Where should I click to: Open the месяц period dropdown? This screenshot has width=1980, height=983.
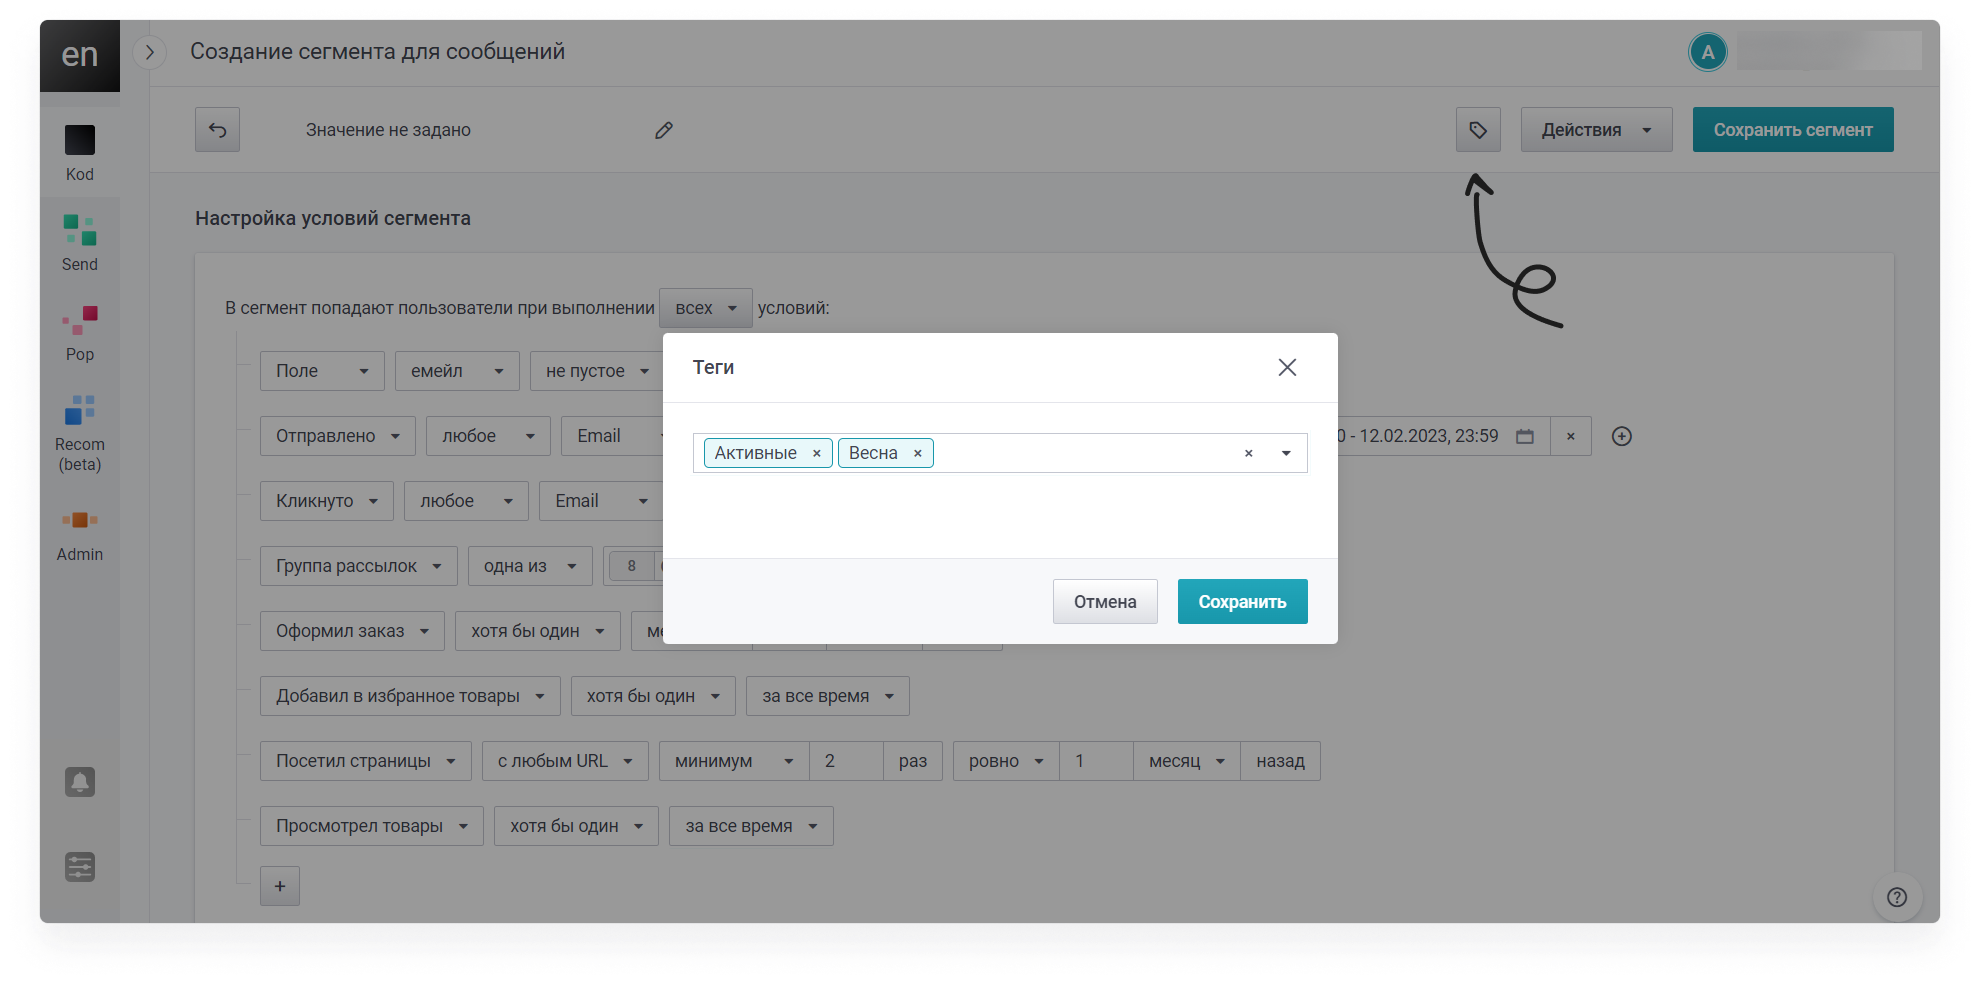click(1187, 761)
